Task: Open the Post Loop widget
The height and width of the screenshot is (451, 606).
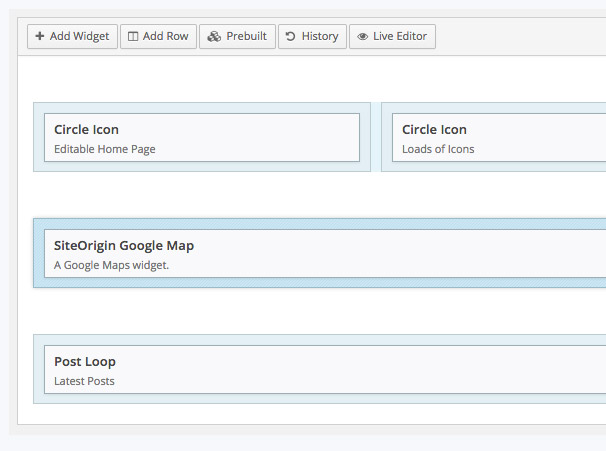Action: 325,369
